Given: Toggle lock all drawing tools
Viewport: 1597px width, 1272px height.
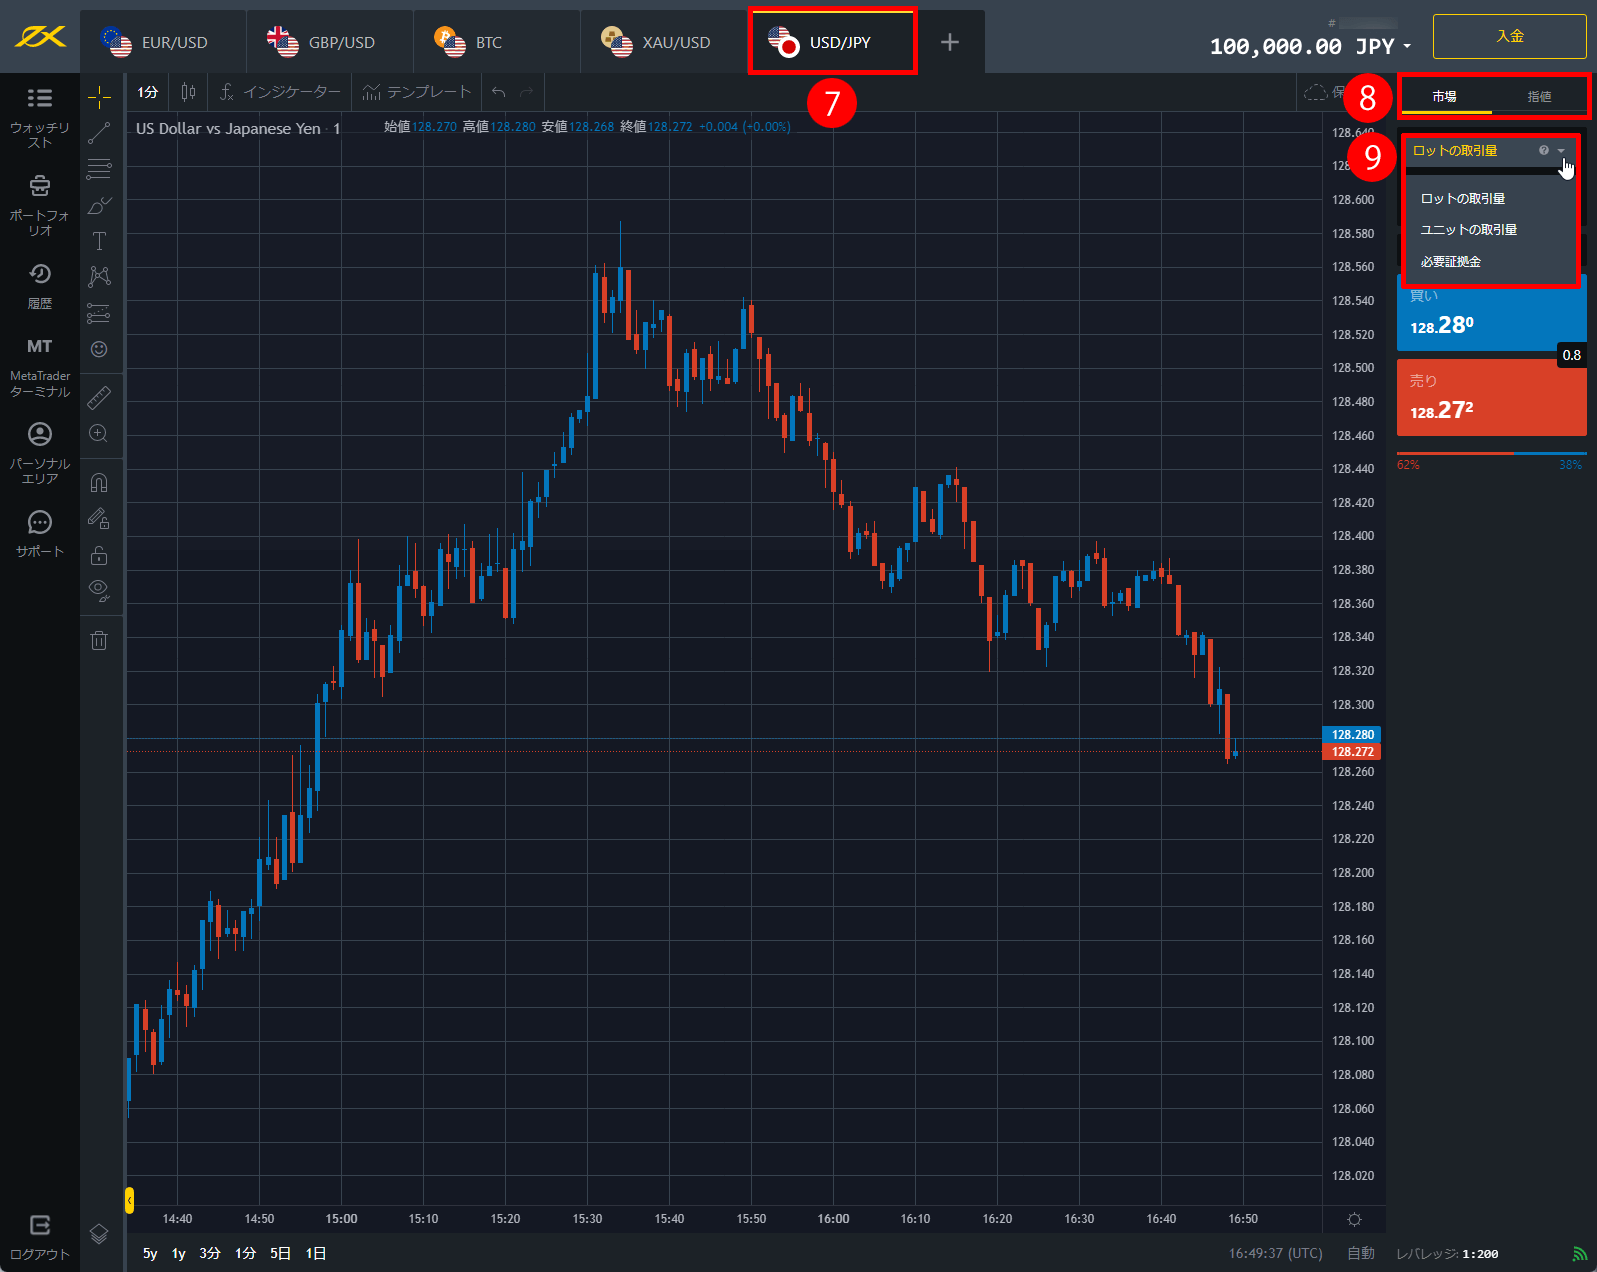Looking at the screenshot, I should pos(99,555).
